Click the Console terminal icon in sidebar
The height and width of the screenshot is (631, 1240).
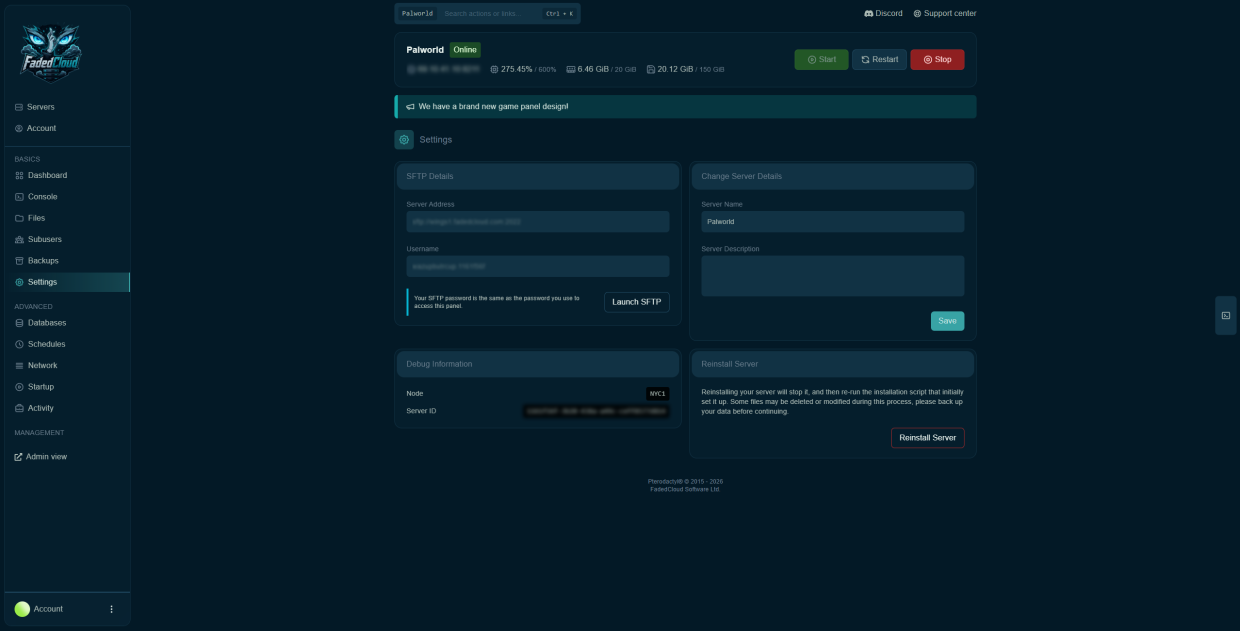coord(19,197)
